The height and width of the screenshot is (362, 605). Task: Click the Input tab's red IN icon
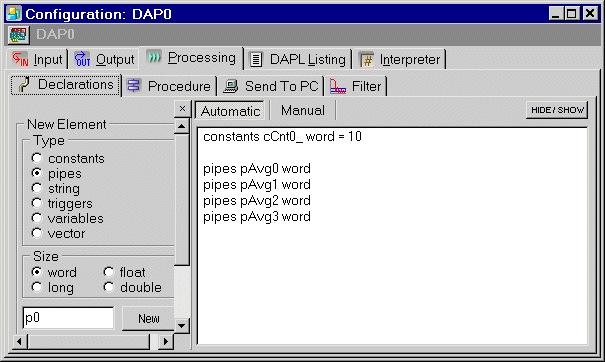(x=20, y=59)
